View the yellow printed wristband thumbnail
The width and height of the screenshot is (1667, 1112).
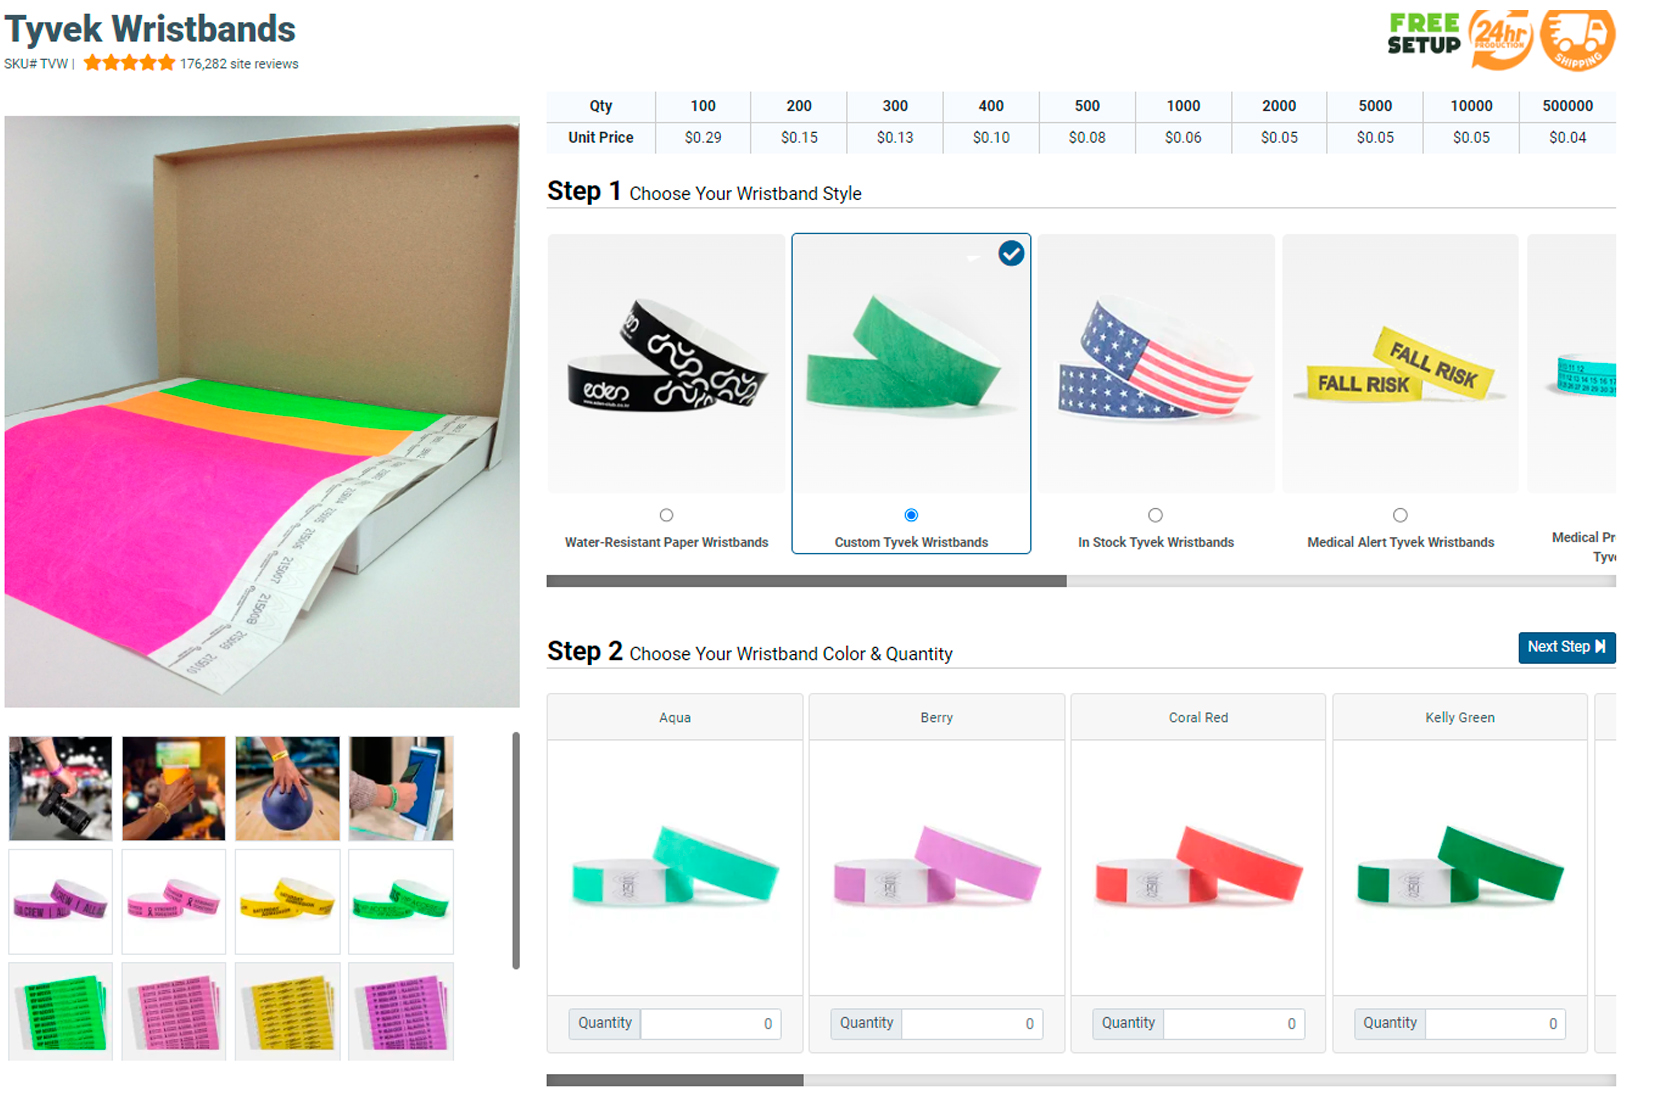click(x=288, y=901)
